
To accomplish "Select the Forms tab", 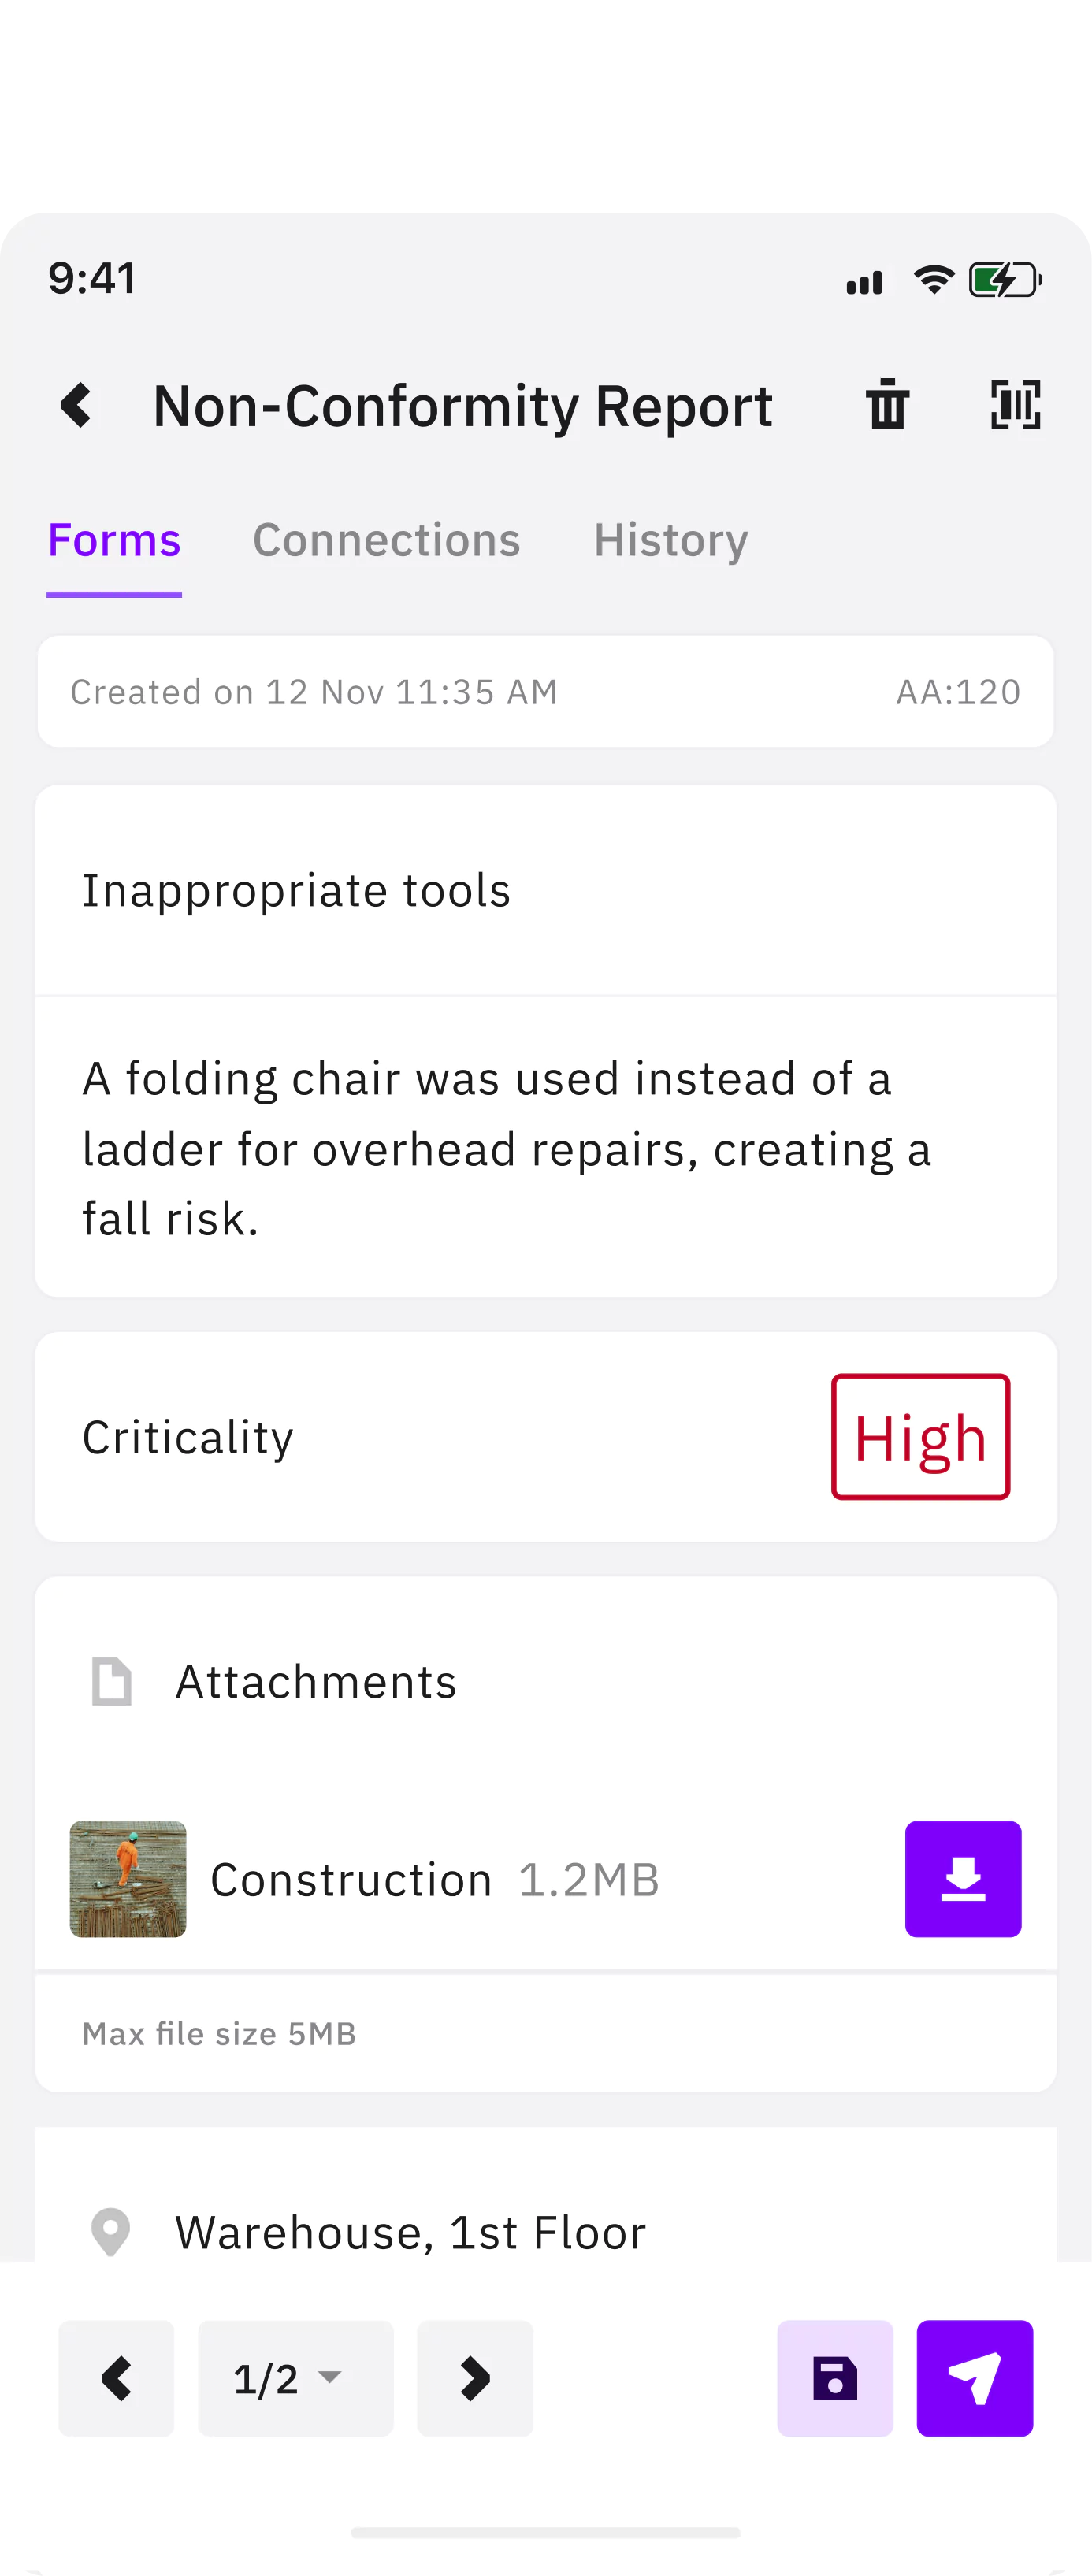I will coord(114,540).
